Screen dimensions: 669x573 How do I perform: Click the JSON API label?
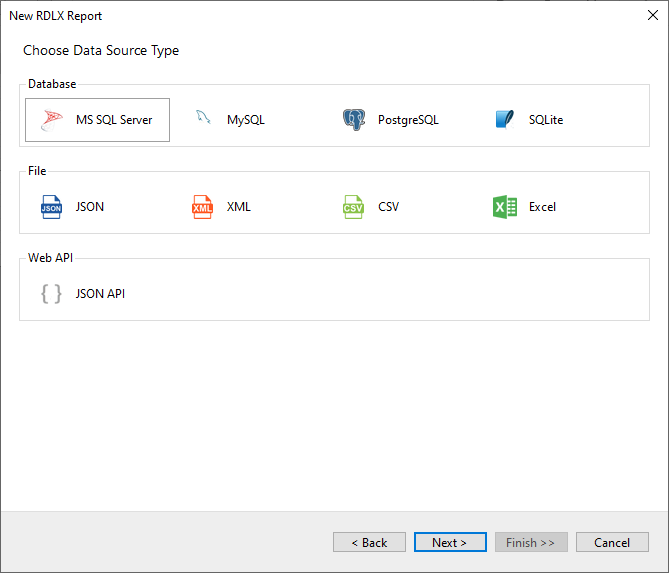click(x=100, y=294)
